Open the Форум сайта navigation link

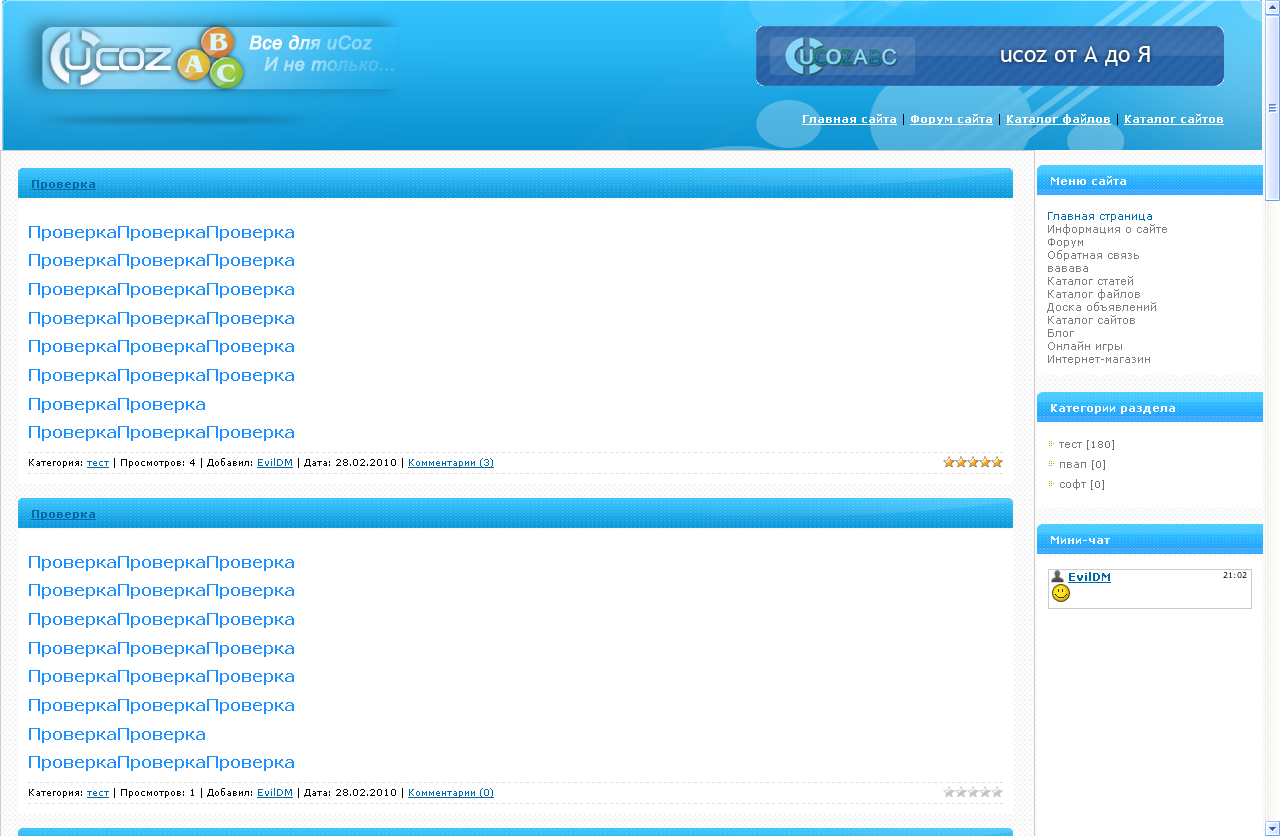pyautogui.click(x=952, y=118)
